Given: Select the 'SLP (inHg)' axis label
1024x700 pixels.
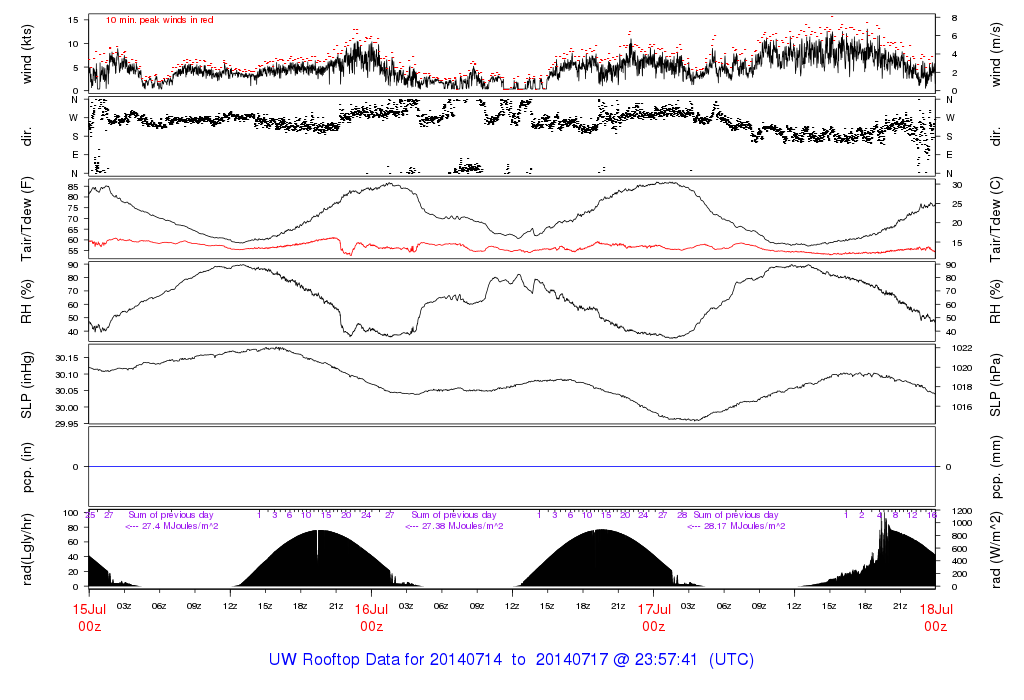Looking at the screenshot, I should click(x=27, y=385).
